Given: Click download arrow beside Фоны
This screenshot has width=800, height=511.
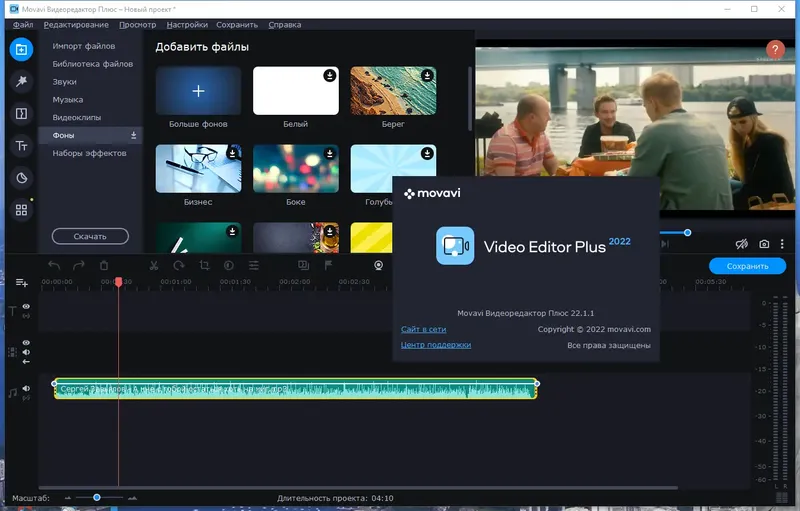Looking at the screenshot, I should click(133, 135).
